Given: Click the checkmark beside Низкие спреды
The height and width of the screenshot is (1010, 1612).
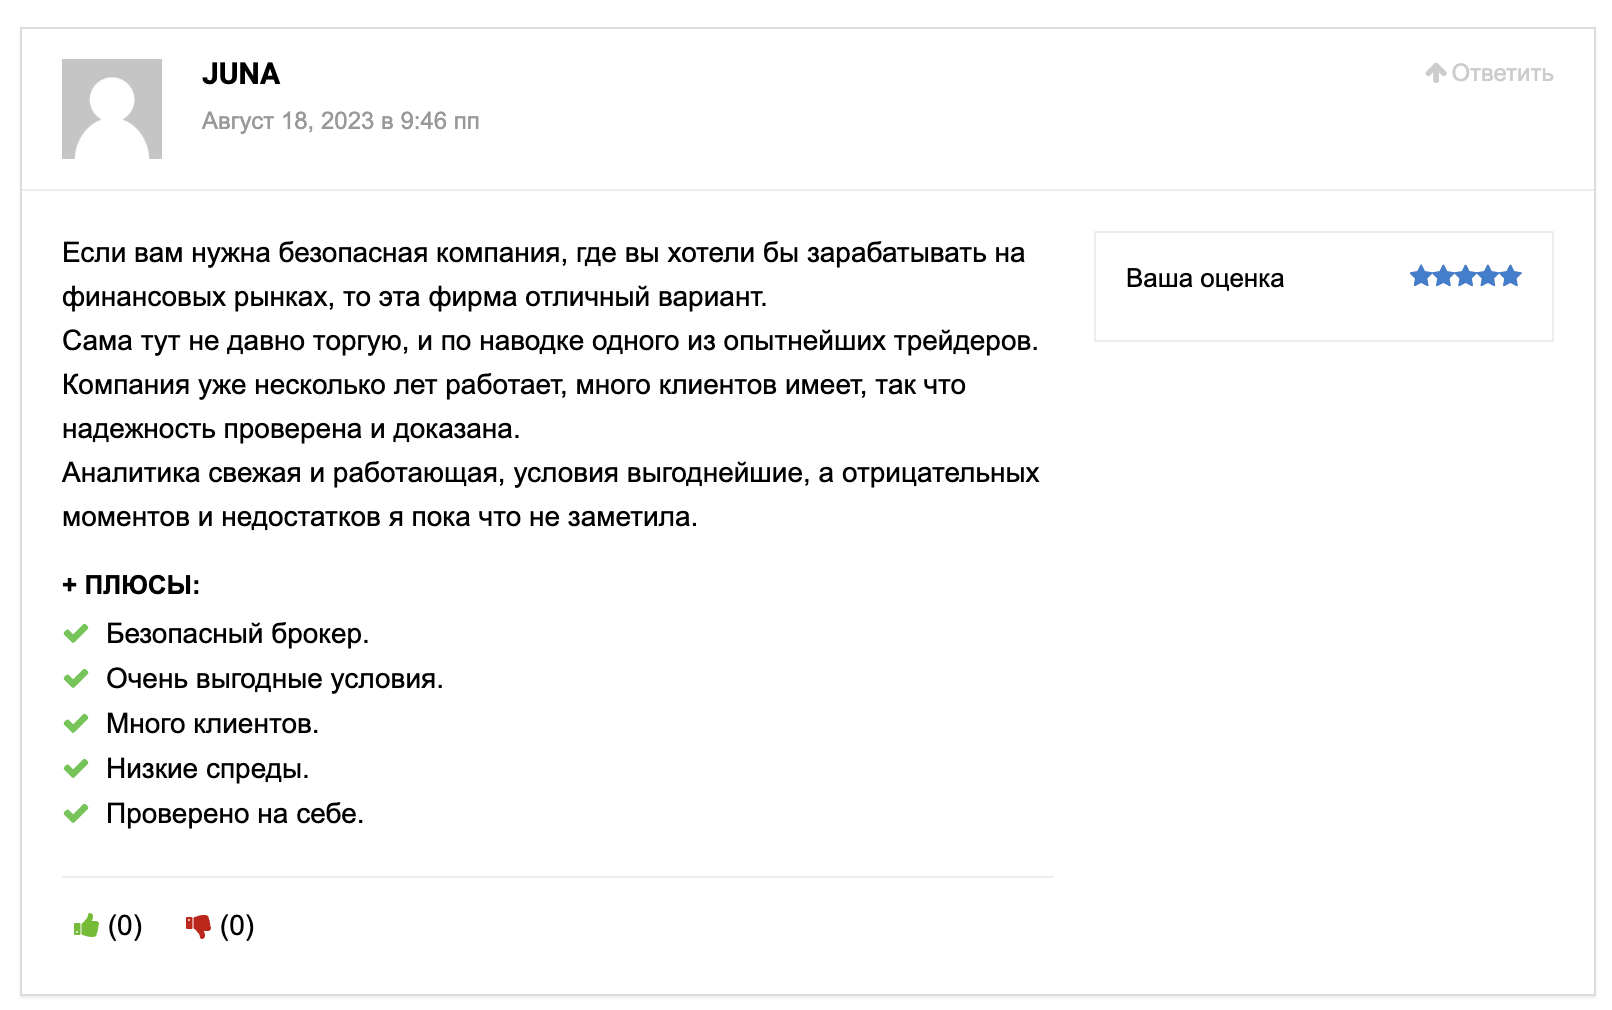Looking at the screenshot, I should tap(76, 769).
